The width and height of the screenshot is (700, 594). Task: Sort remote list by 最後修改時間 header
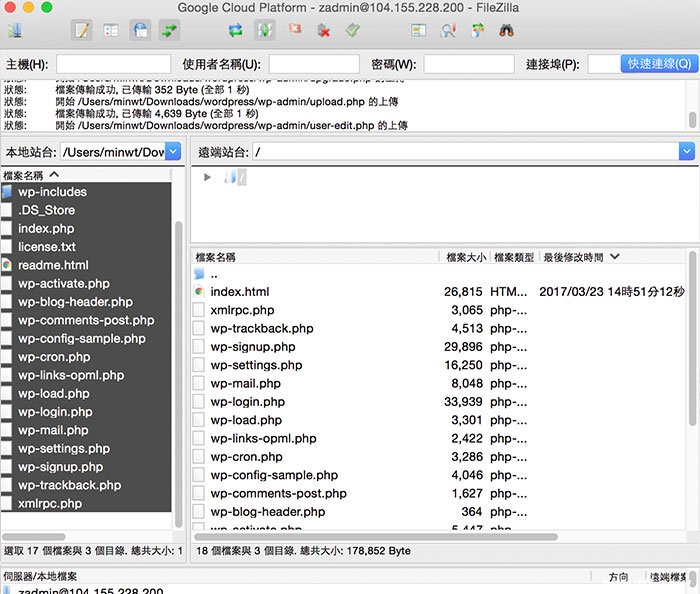[612, 257]
